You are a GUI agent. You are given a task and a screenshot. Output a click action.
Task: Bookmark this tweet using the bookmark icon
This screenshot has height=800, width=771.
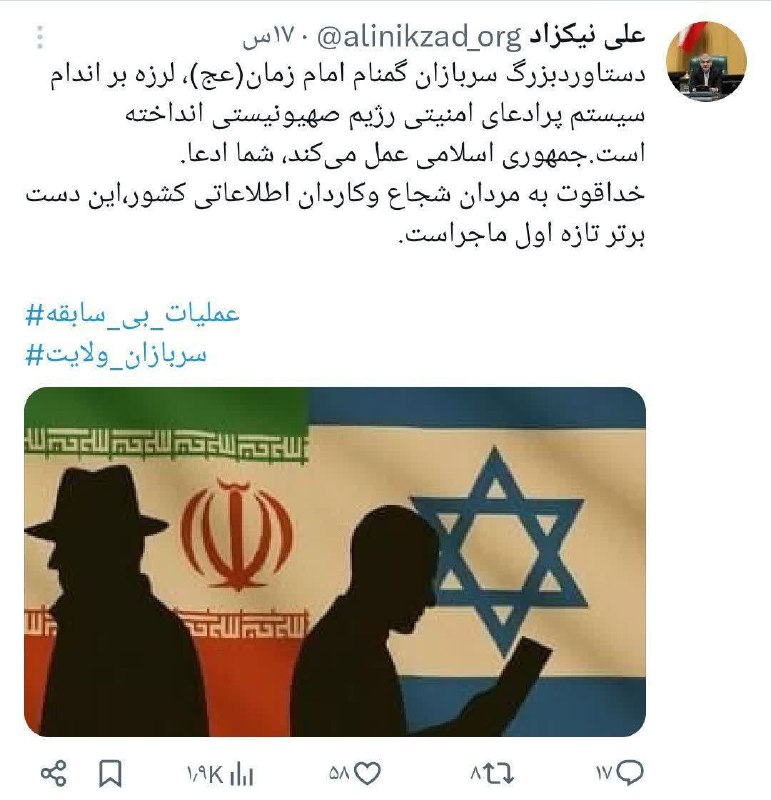110,774
